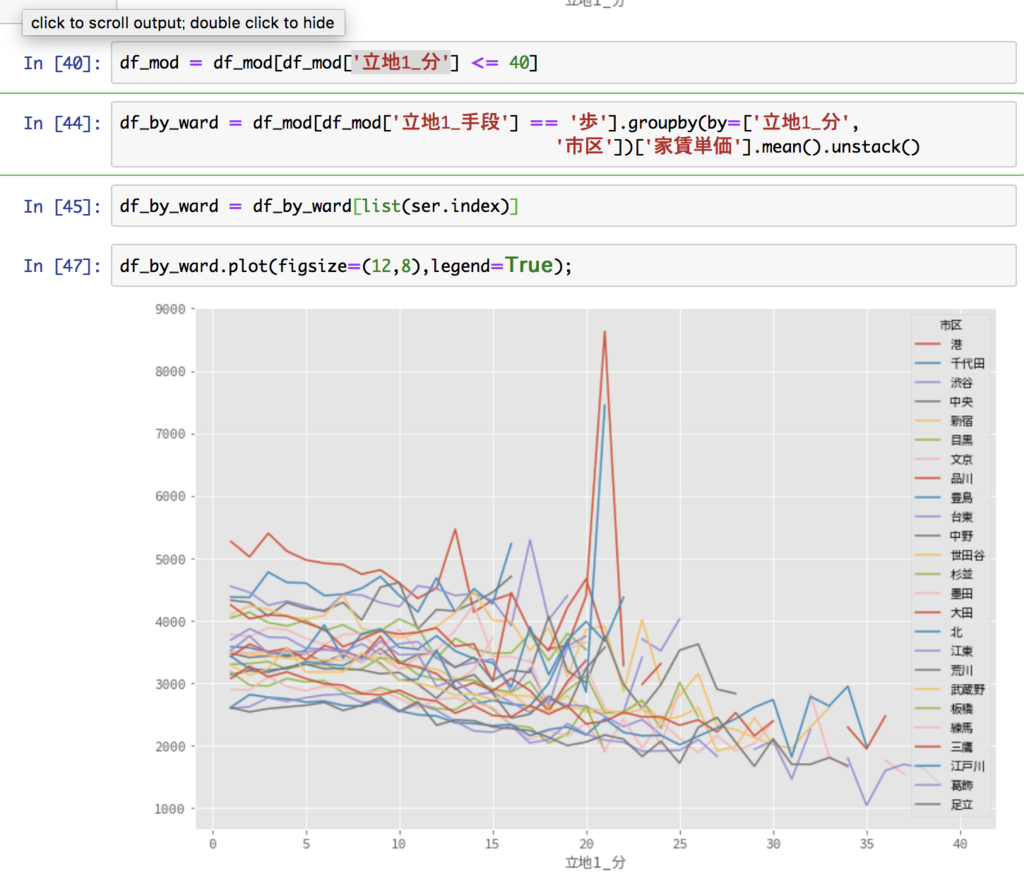Click the 40 x-axis tick label
The image size is (1024, 886).
(x=960, y=844)
